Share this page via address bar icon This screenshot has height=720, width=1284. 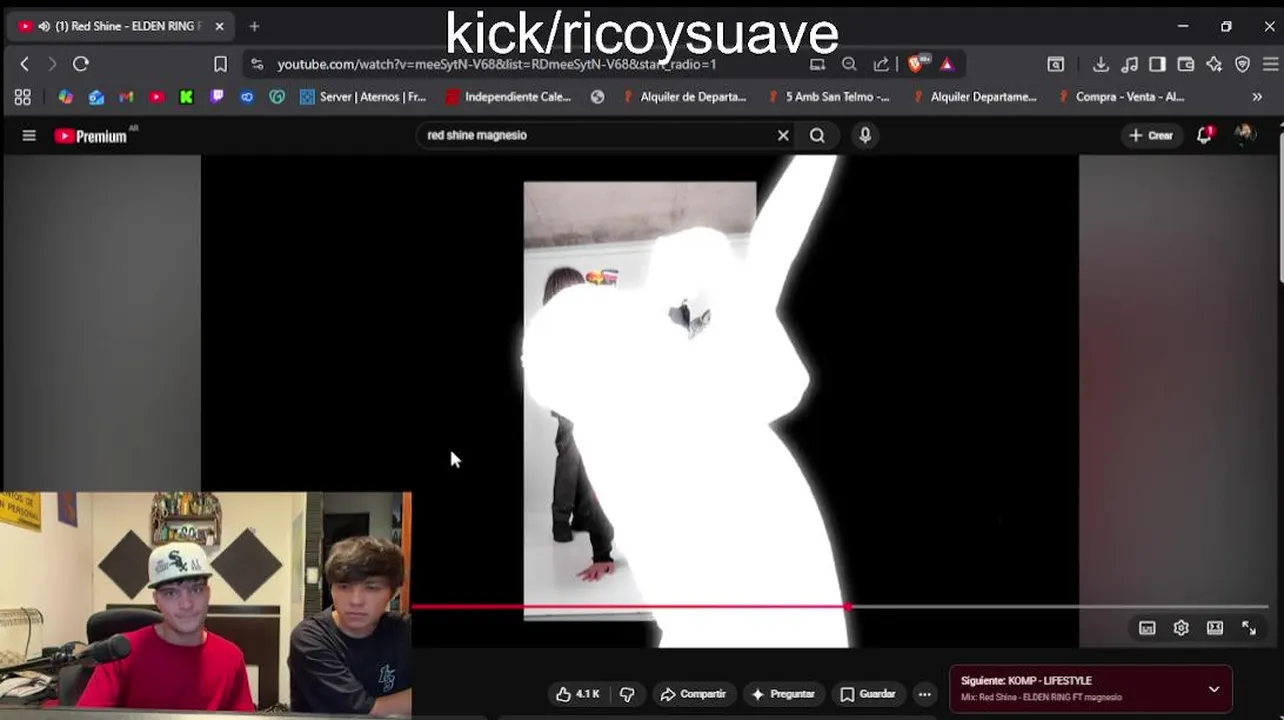881,64
